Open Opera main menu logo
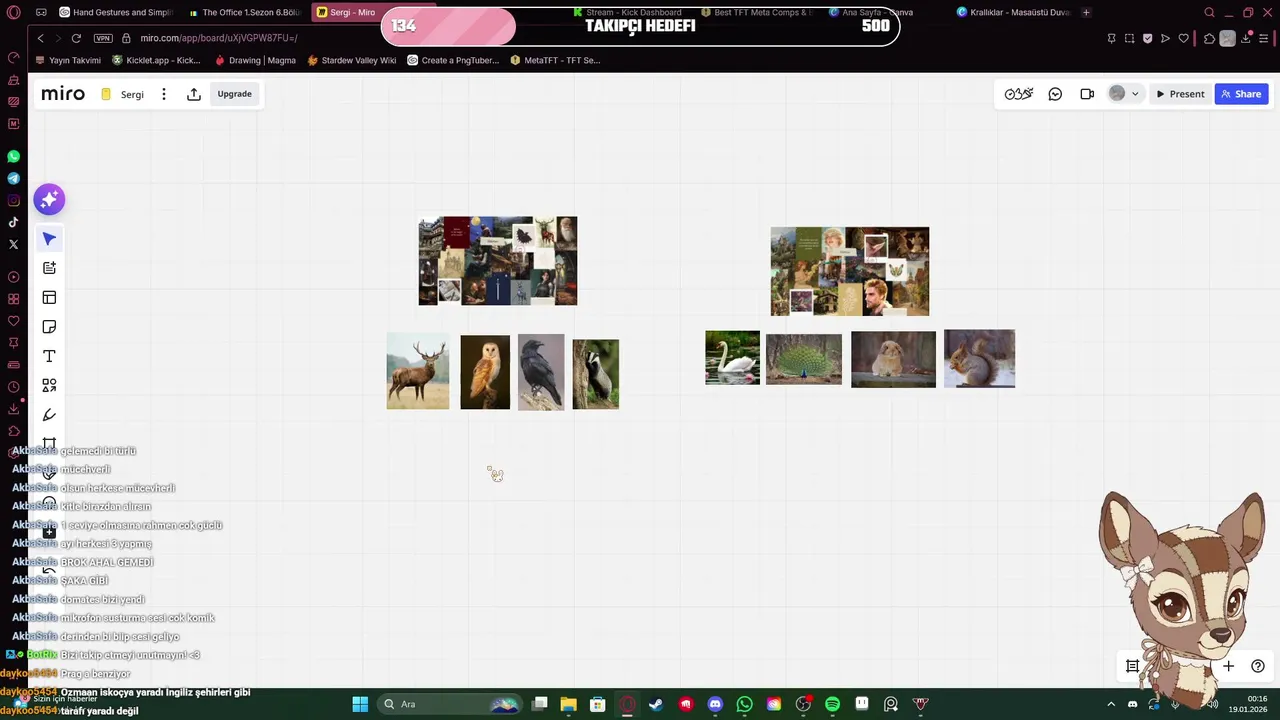1280x720 pixels. [x=13, y=13]
